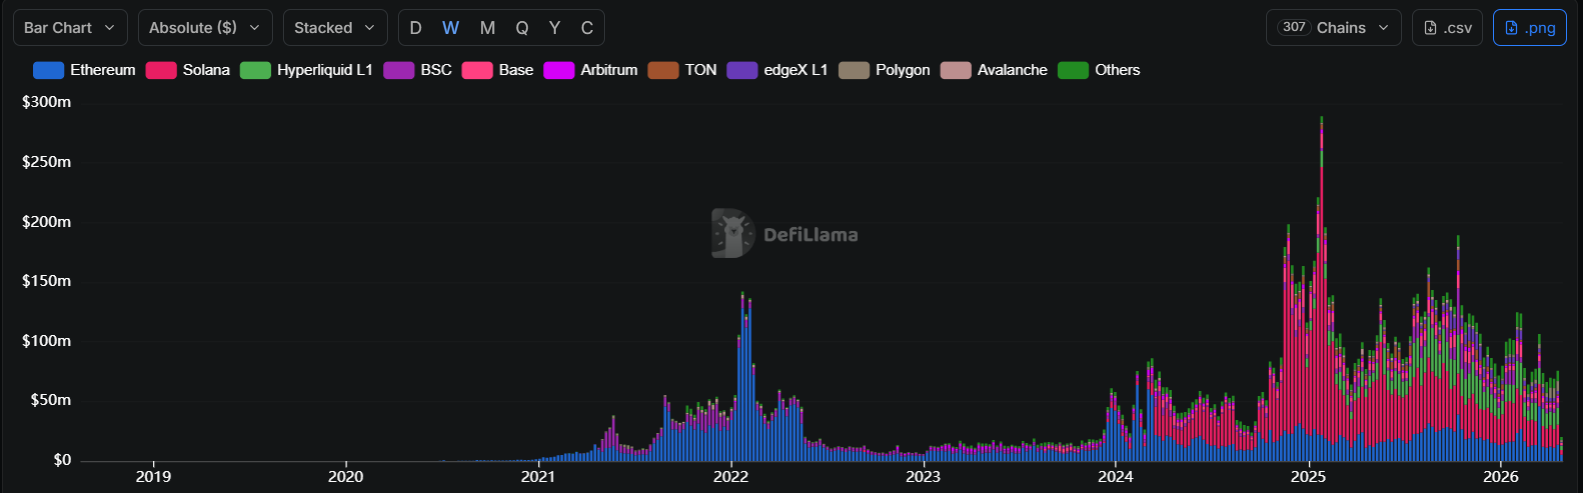Switch to daily (D) interval
This screenshot has width=1583, height=493.
pos(416,28)
